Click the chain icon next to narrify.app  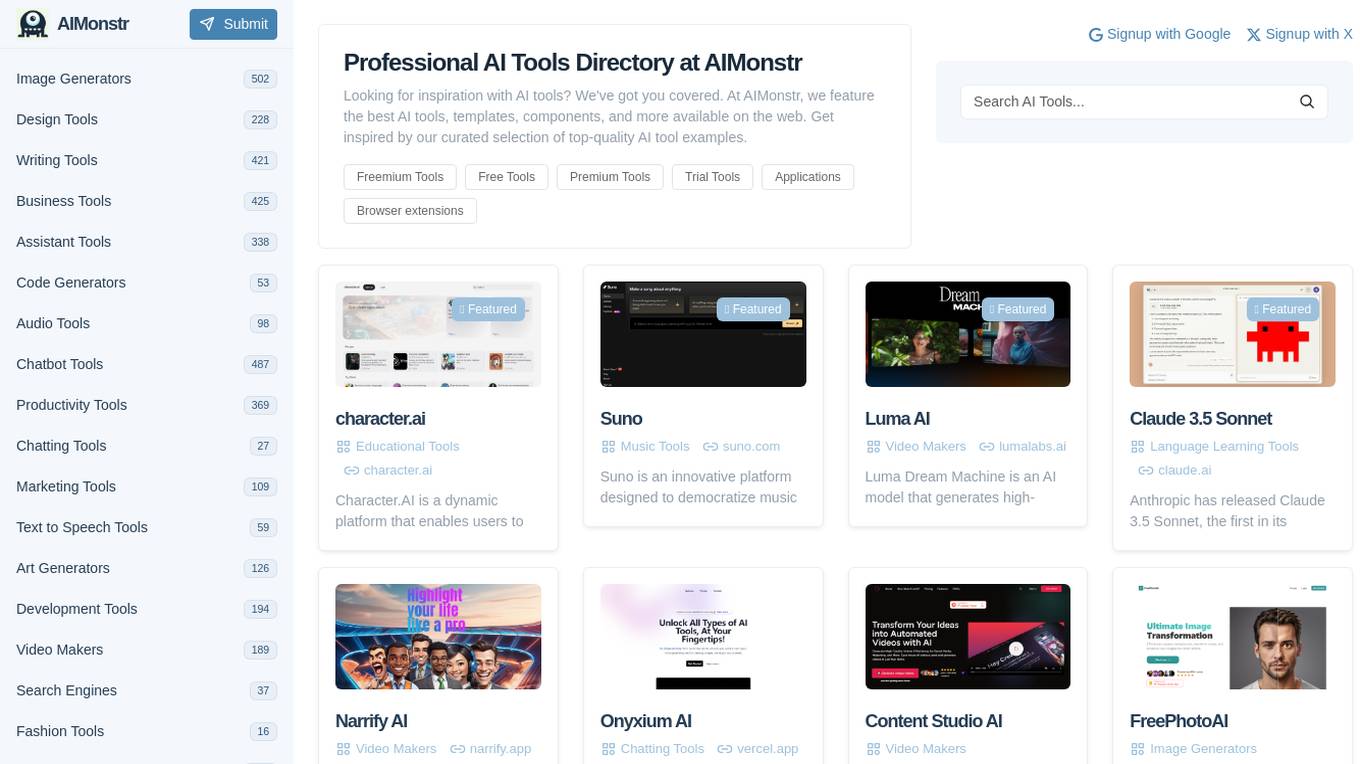click(x=457, y=749)
